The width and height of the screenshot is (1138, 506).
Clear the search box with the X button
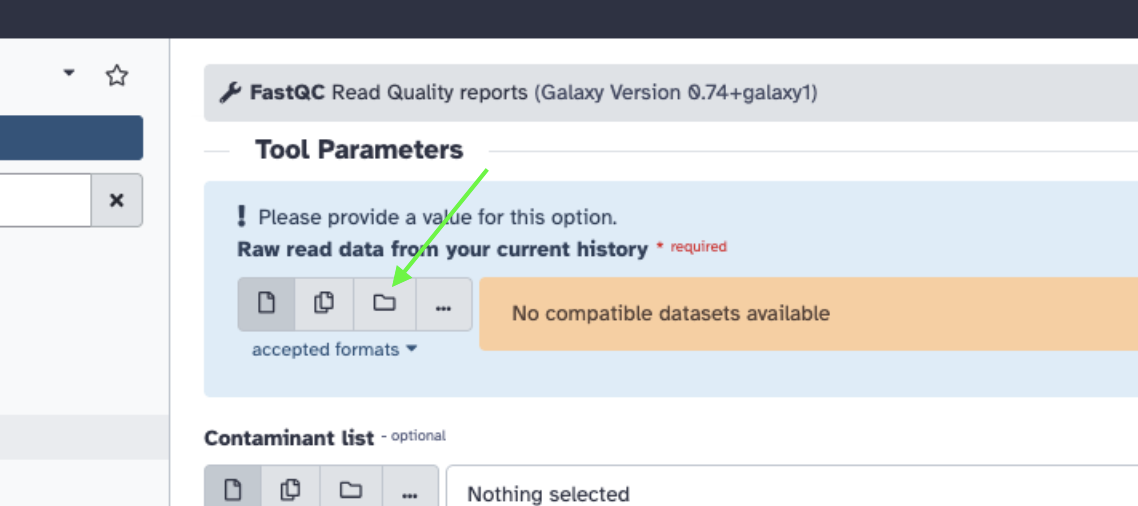(116, 200)
